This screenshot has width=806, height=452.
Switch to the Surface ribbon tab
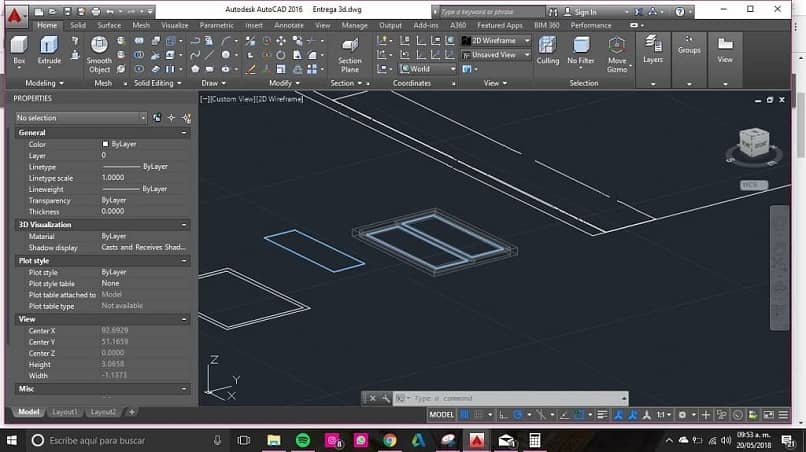tap(109, 25)
